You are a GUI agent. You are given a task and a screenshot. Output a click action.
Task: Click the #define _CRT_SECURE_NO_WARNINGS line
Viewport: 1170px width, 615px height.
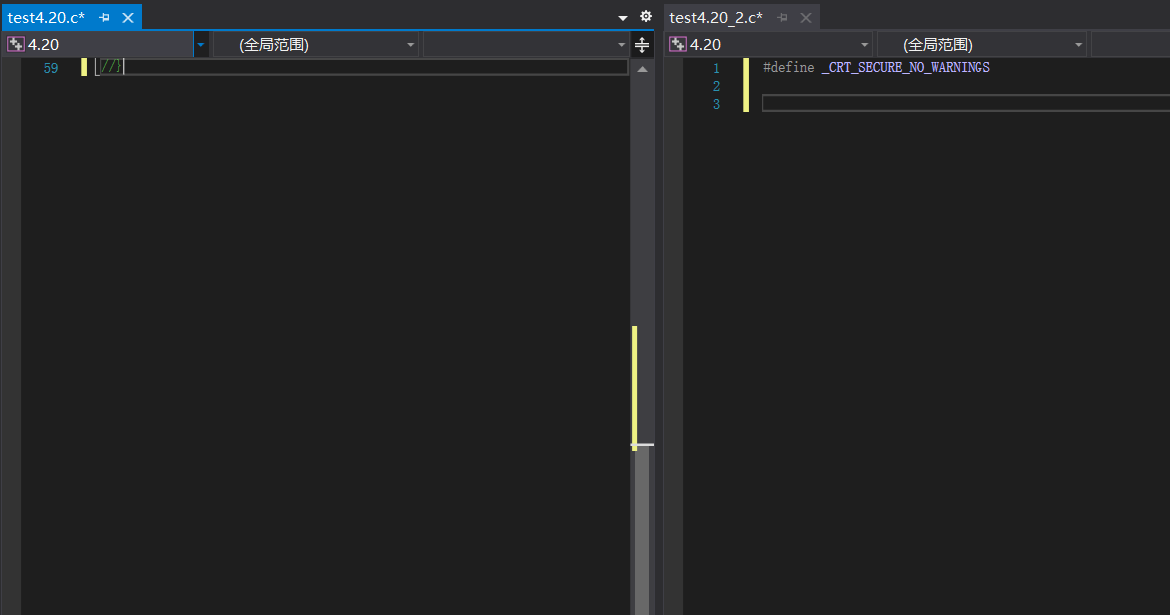click(x=876, y=67)
